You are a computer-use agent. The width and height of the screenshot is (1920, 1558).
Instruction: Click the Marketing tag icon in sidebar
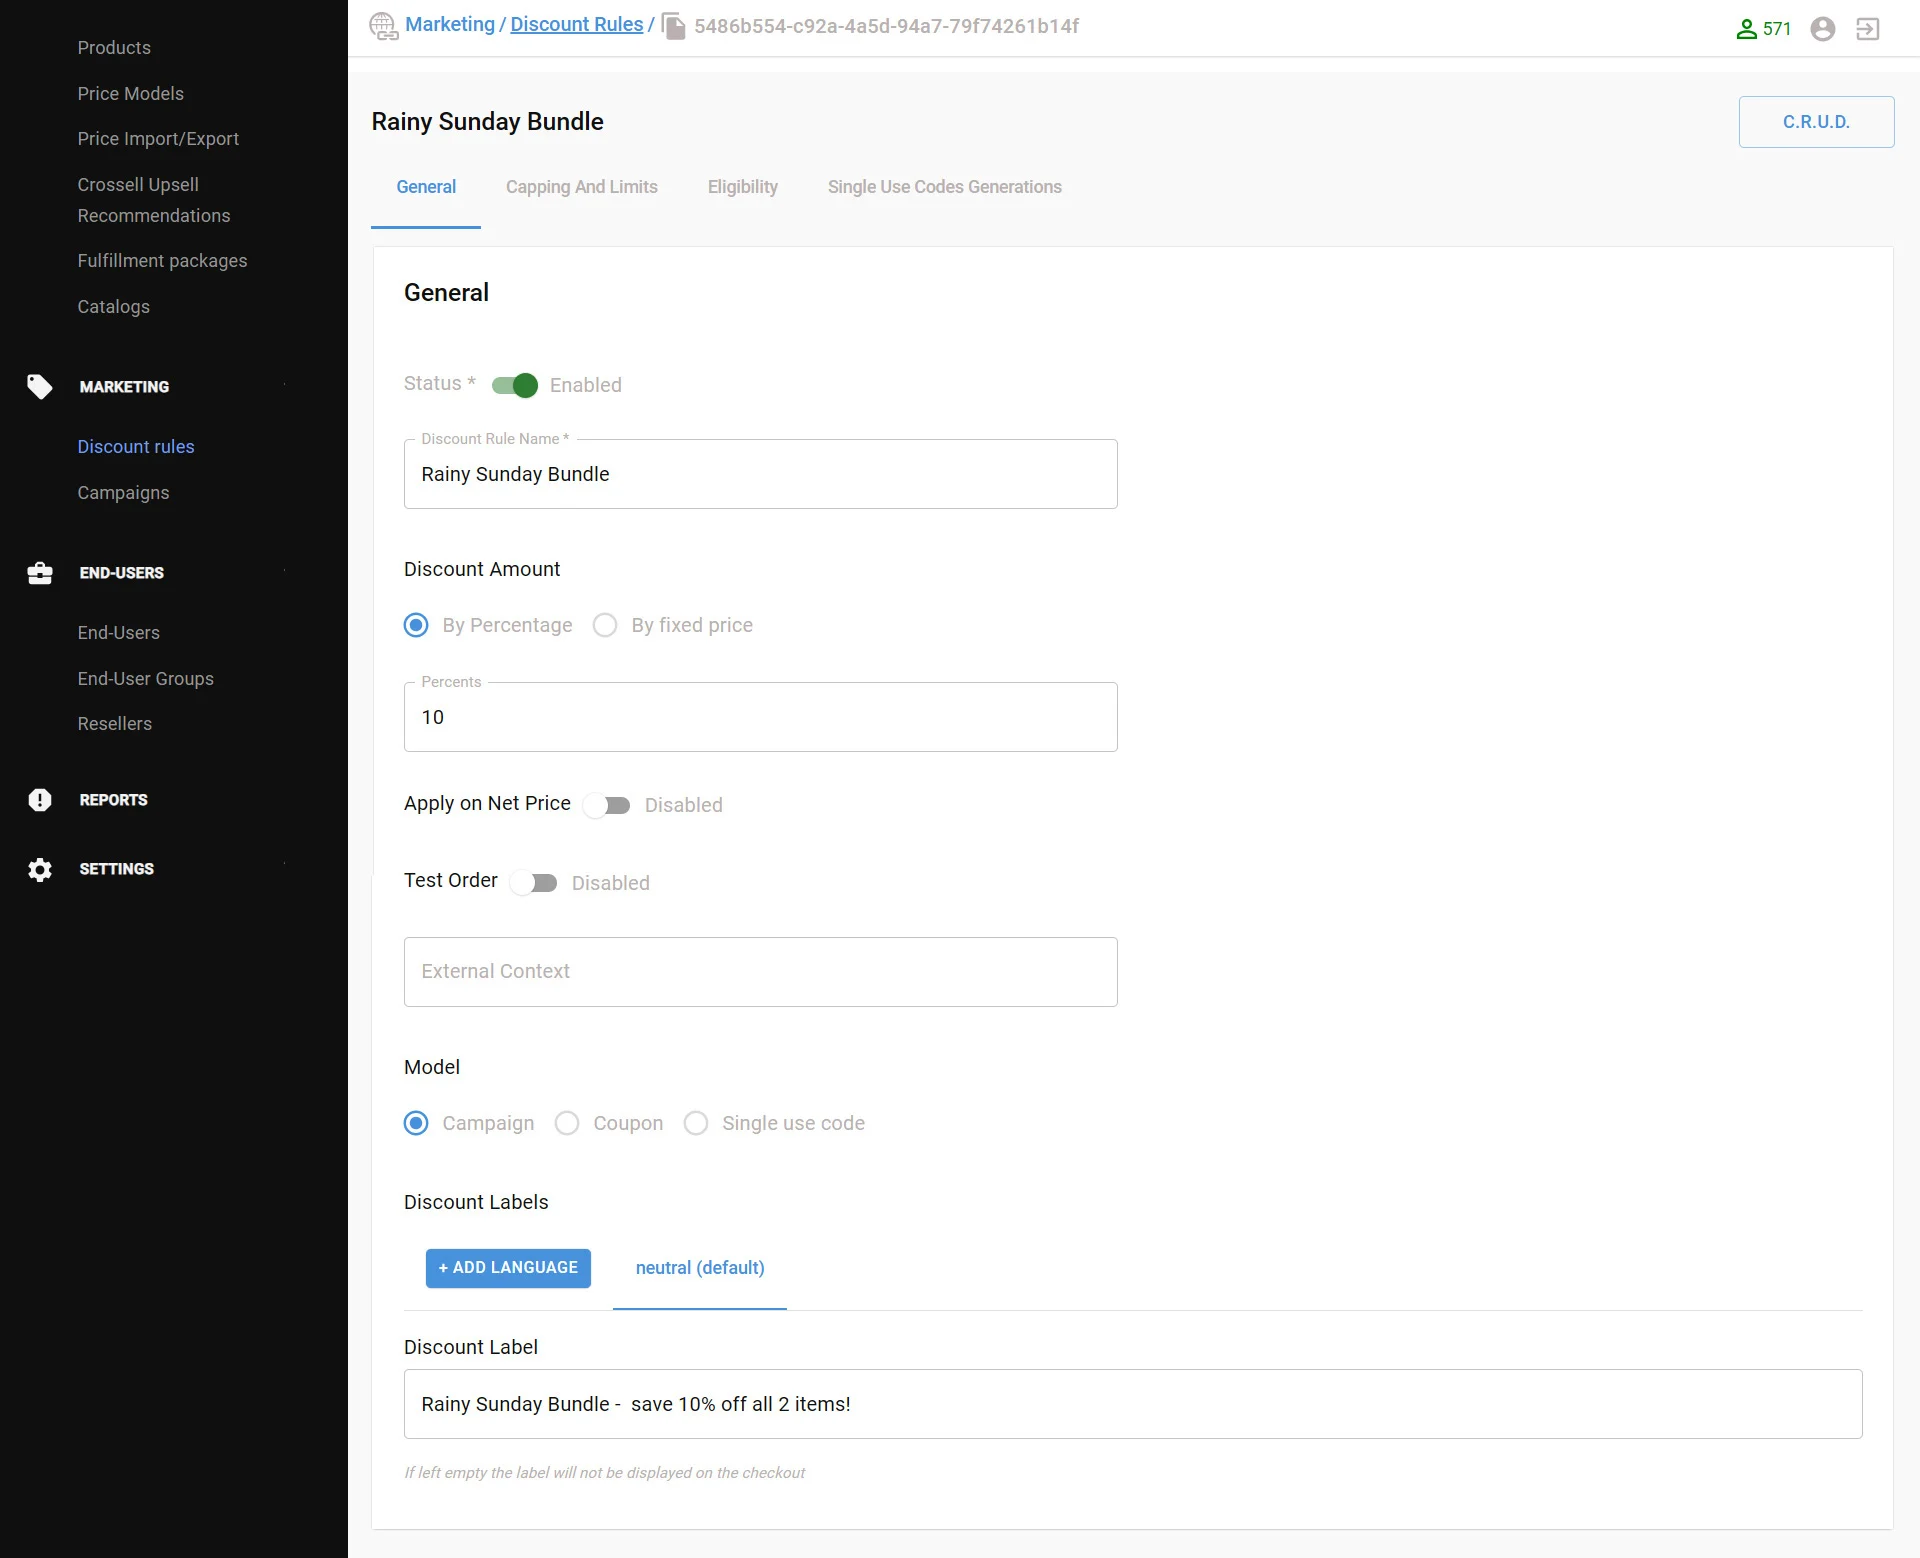pos(40,387)
